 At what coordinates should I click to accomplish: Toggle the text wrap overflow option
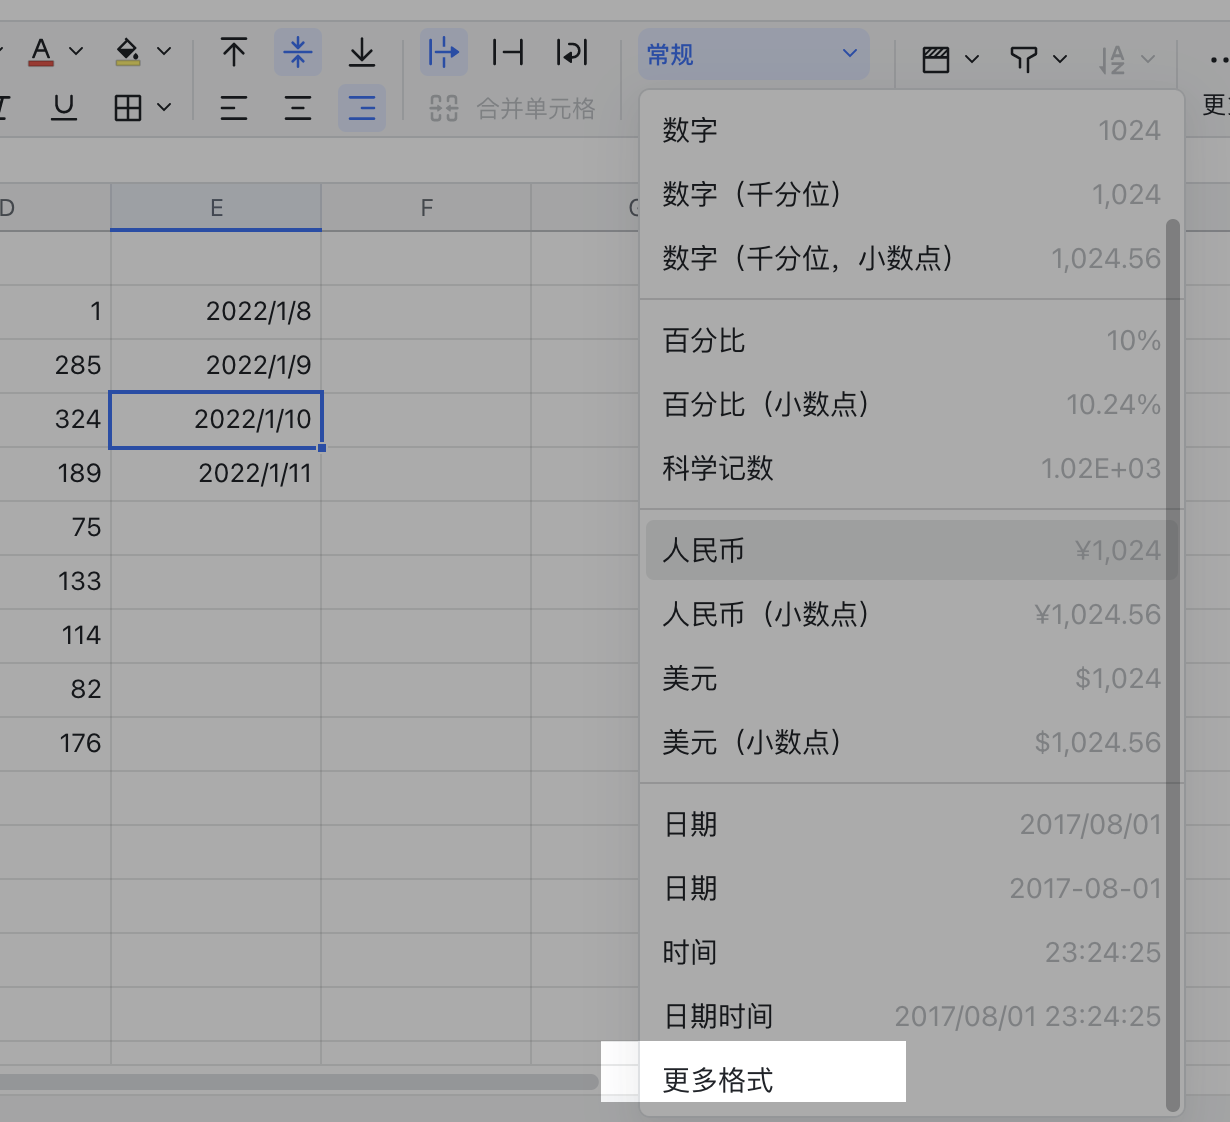[443, 51]
